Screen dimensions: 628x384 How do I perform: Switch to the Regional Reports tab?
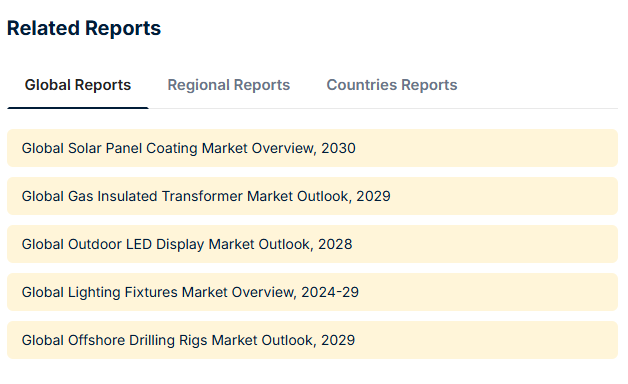[x=228, y=85]
